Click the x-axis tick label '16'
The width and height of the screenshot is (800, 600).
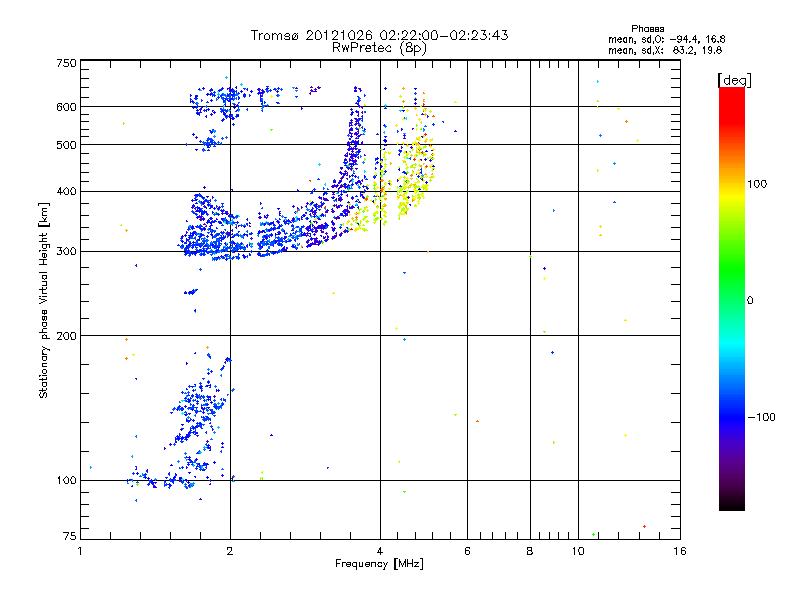coord(680,551)
